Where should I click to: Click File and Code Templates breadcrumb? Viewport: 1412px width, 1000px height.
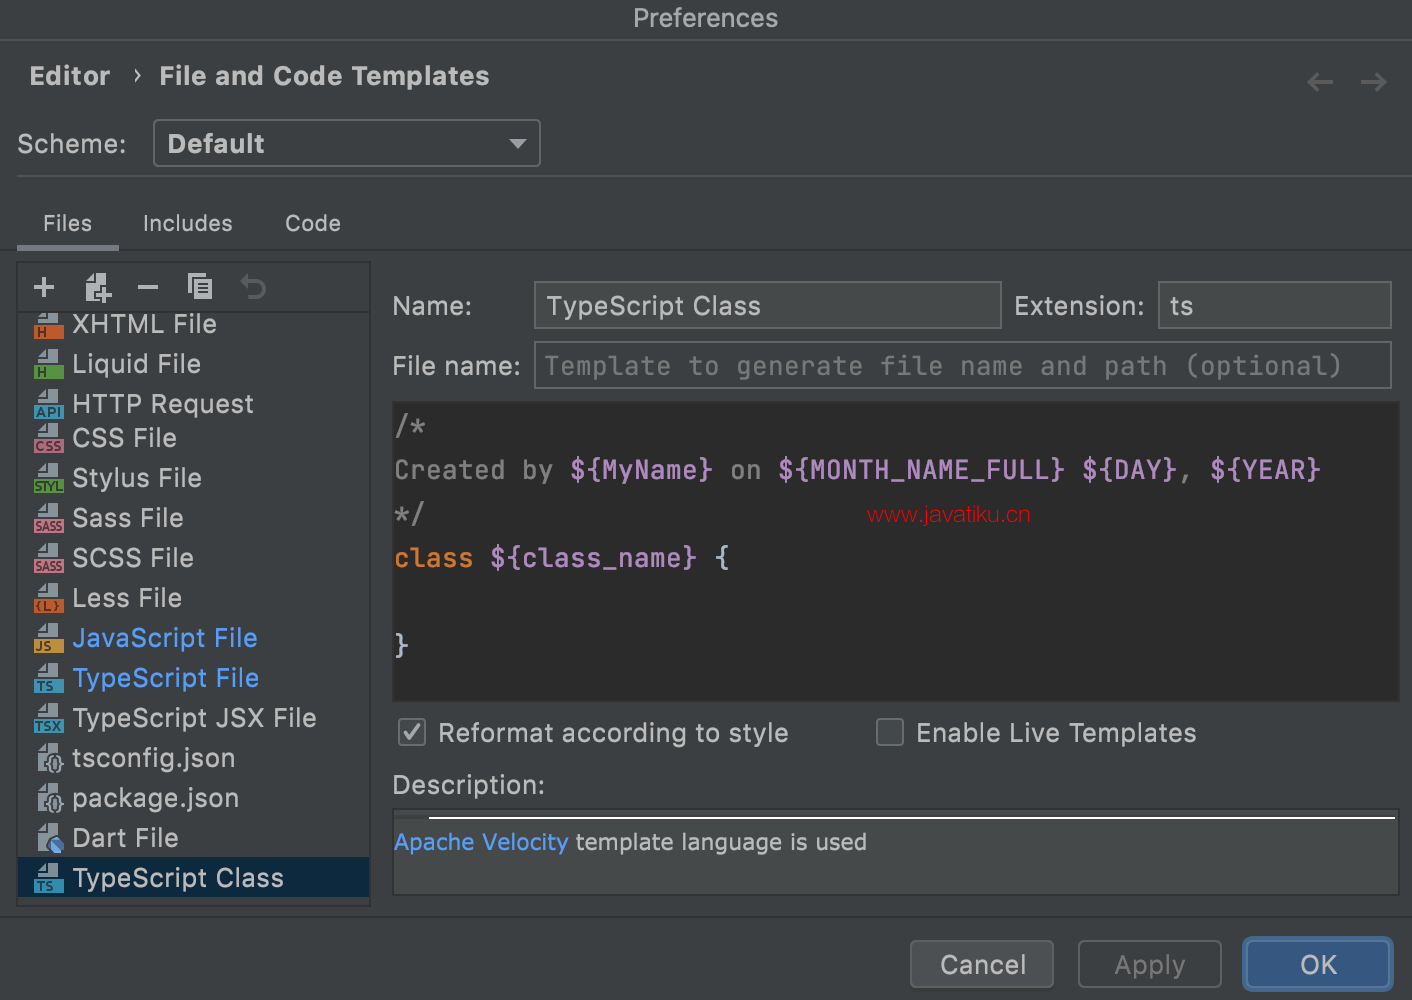point(324,76)
